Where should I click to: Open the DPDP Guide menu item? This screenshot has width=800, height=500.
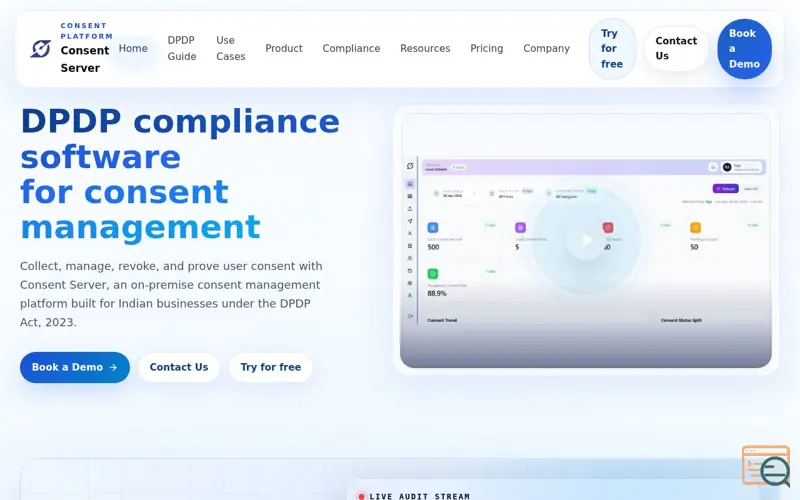pos(182,48)
